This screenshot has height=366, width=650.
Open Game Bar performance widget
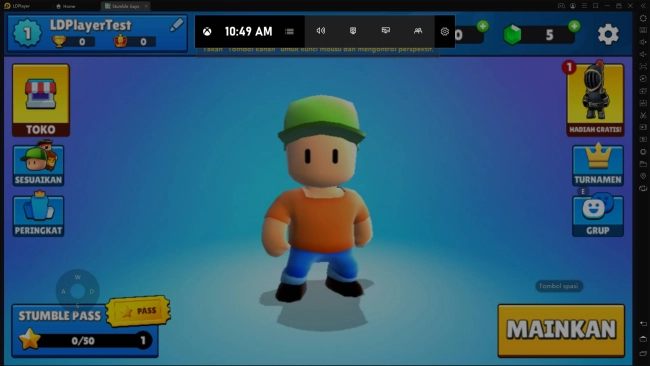coord(386,31)
